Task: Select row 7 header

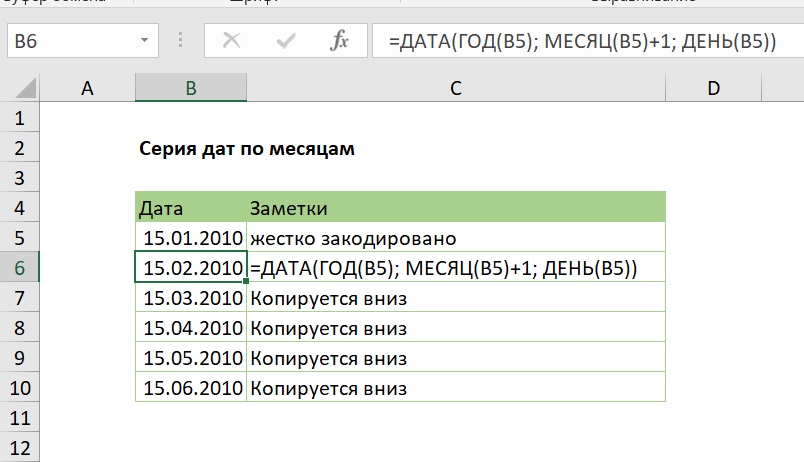Action: coord(19,297)
